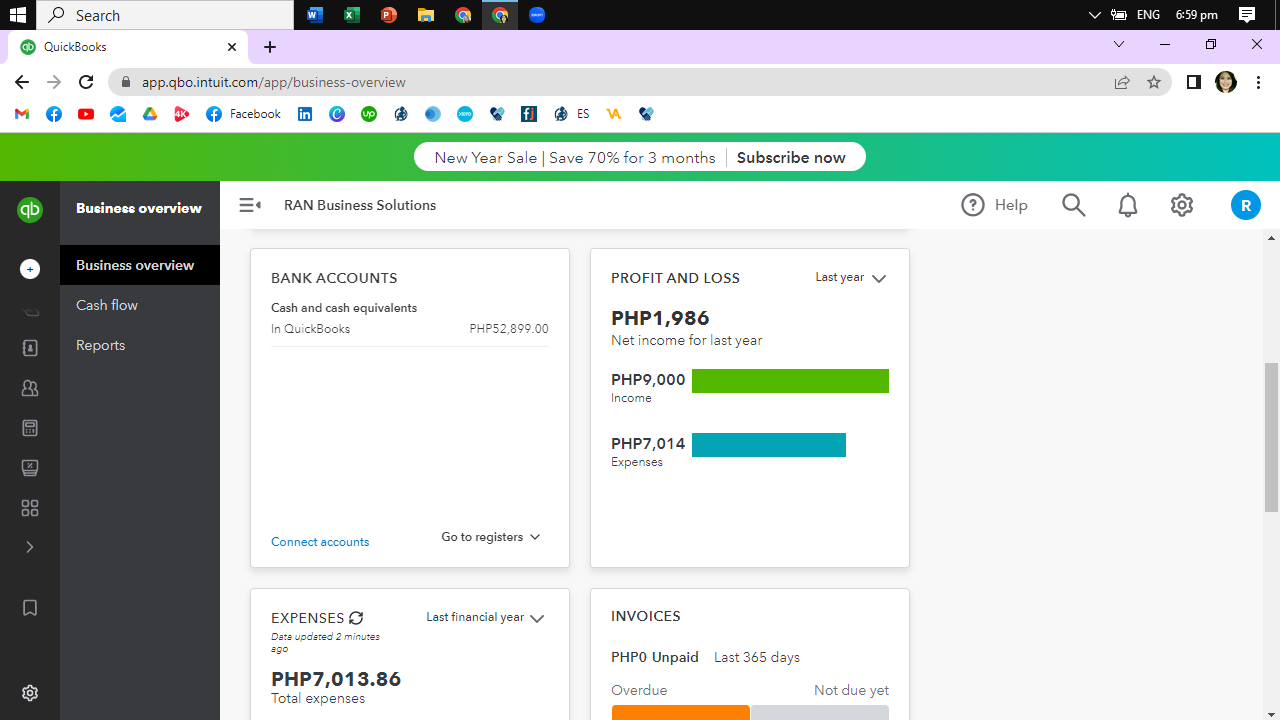
Task: Open the Go to registers dropdown
Action: click(x=491, y=537)
